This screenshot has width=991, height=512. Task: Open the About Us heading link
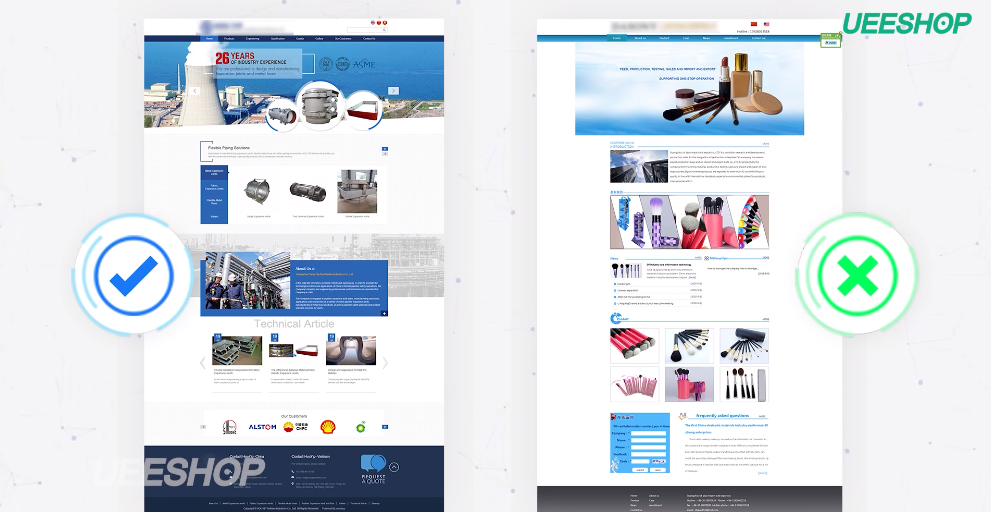click(306, 268)
